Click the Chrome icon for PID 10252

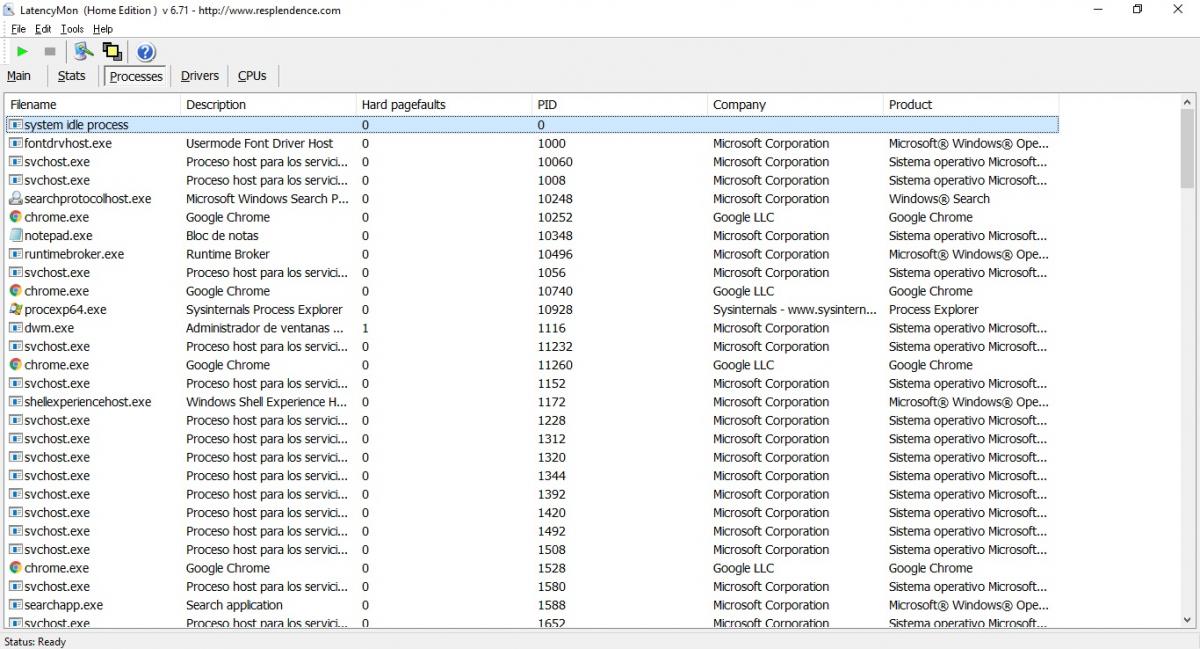click(x=16, y=217)
